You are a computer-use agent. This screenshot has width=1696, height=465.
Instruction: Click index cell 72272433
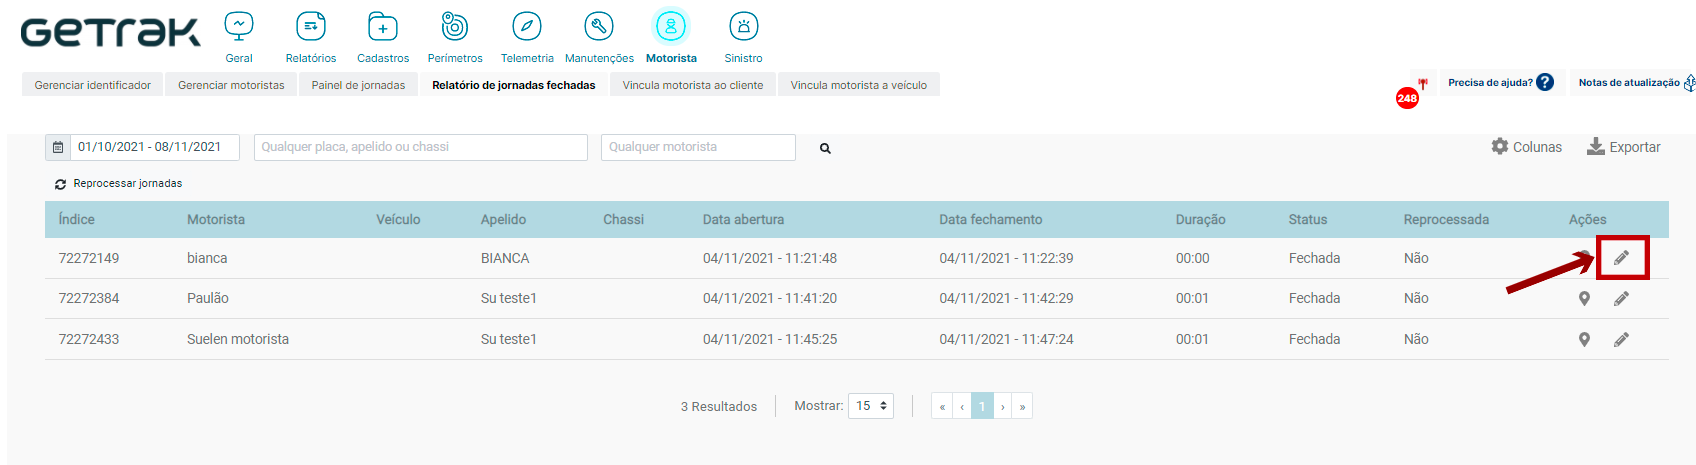click(x=89, y=339)
